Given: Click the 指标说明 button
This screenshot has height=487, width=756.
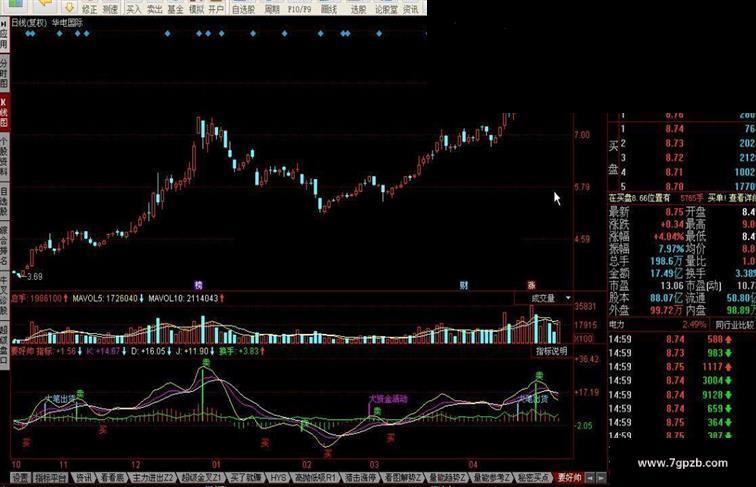Looking at the screenshot, I should tap(552, 352).
